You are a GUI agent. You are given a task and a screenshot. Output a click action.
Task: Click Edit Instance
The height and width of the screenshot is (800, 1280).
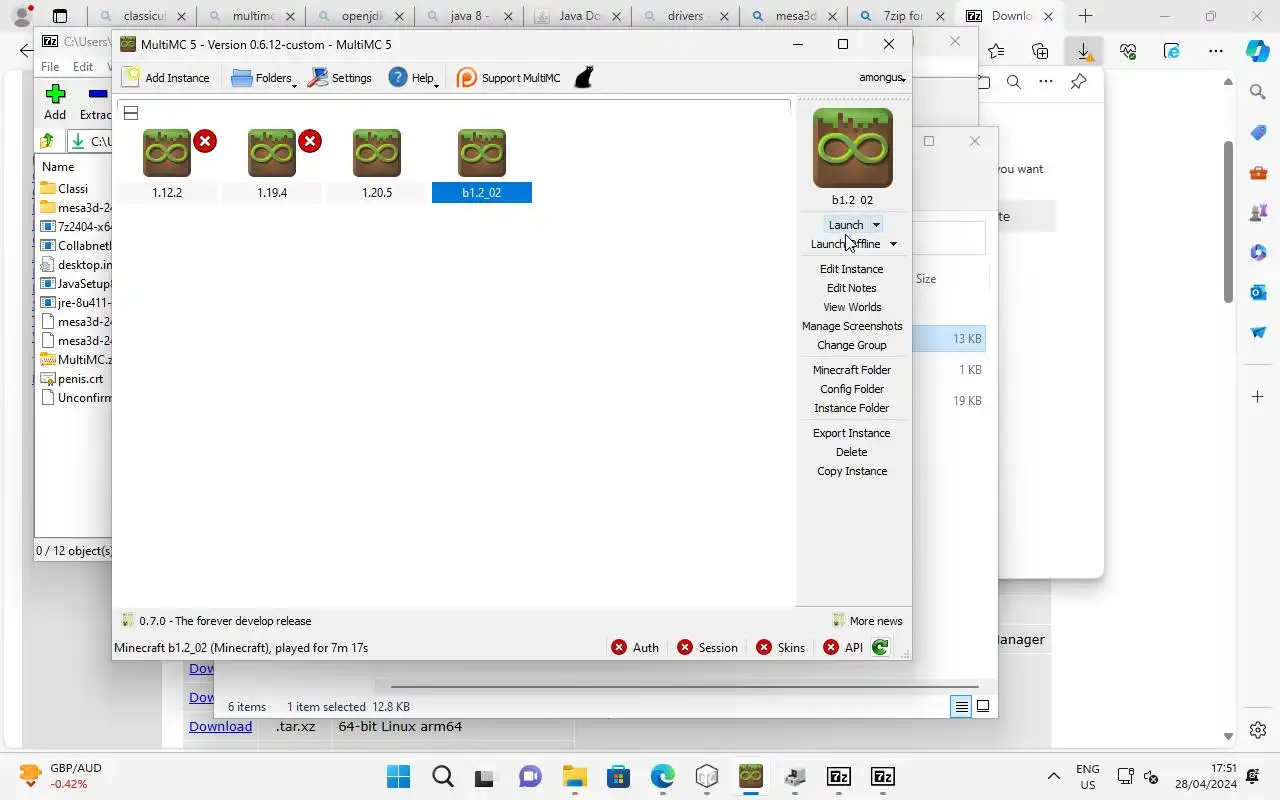click(x=852, y=269)
